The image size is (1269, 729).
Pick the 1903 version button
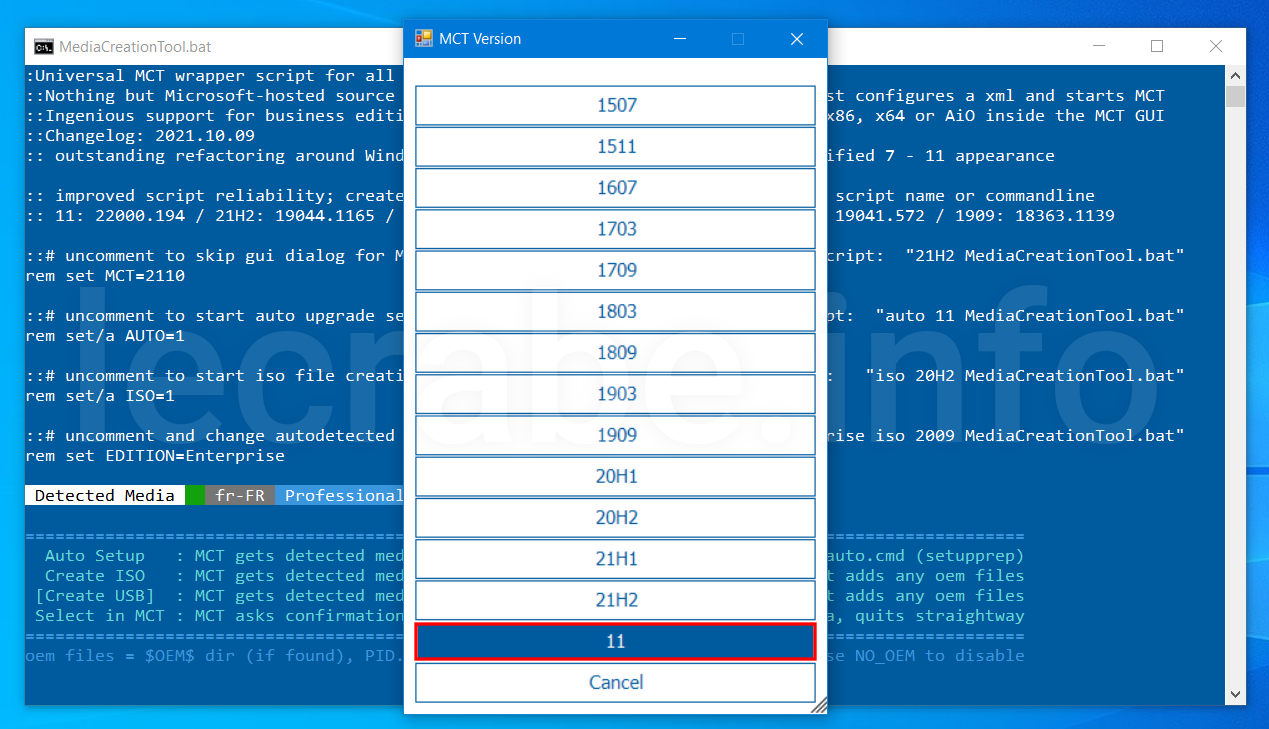[x=616, y=394]
